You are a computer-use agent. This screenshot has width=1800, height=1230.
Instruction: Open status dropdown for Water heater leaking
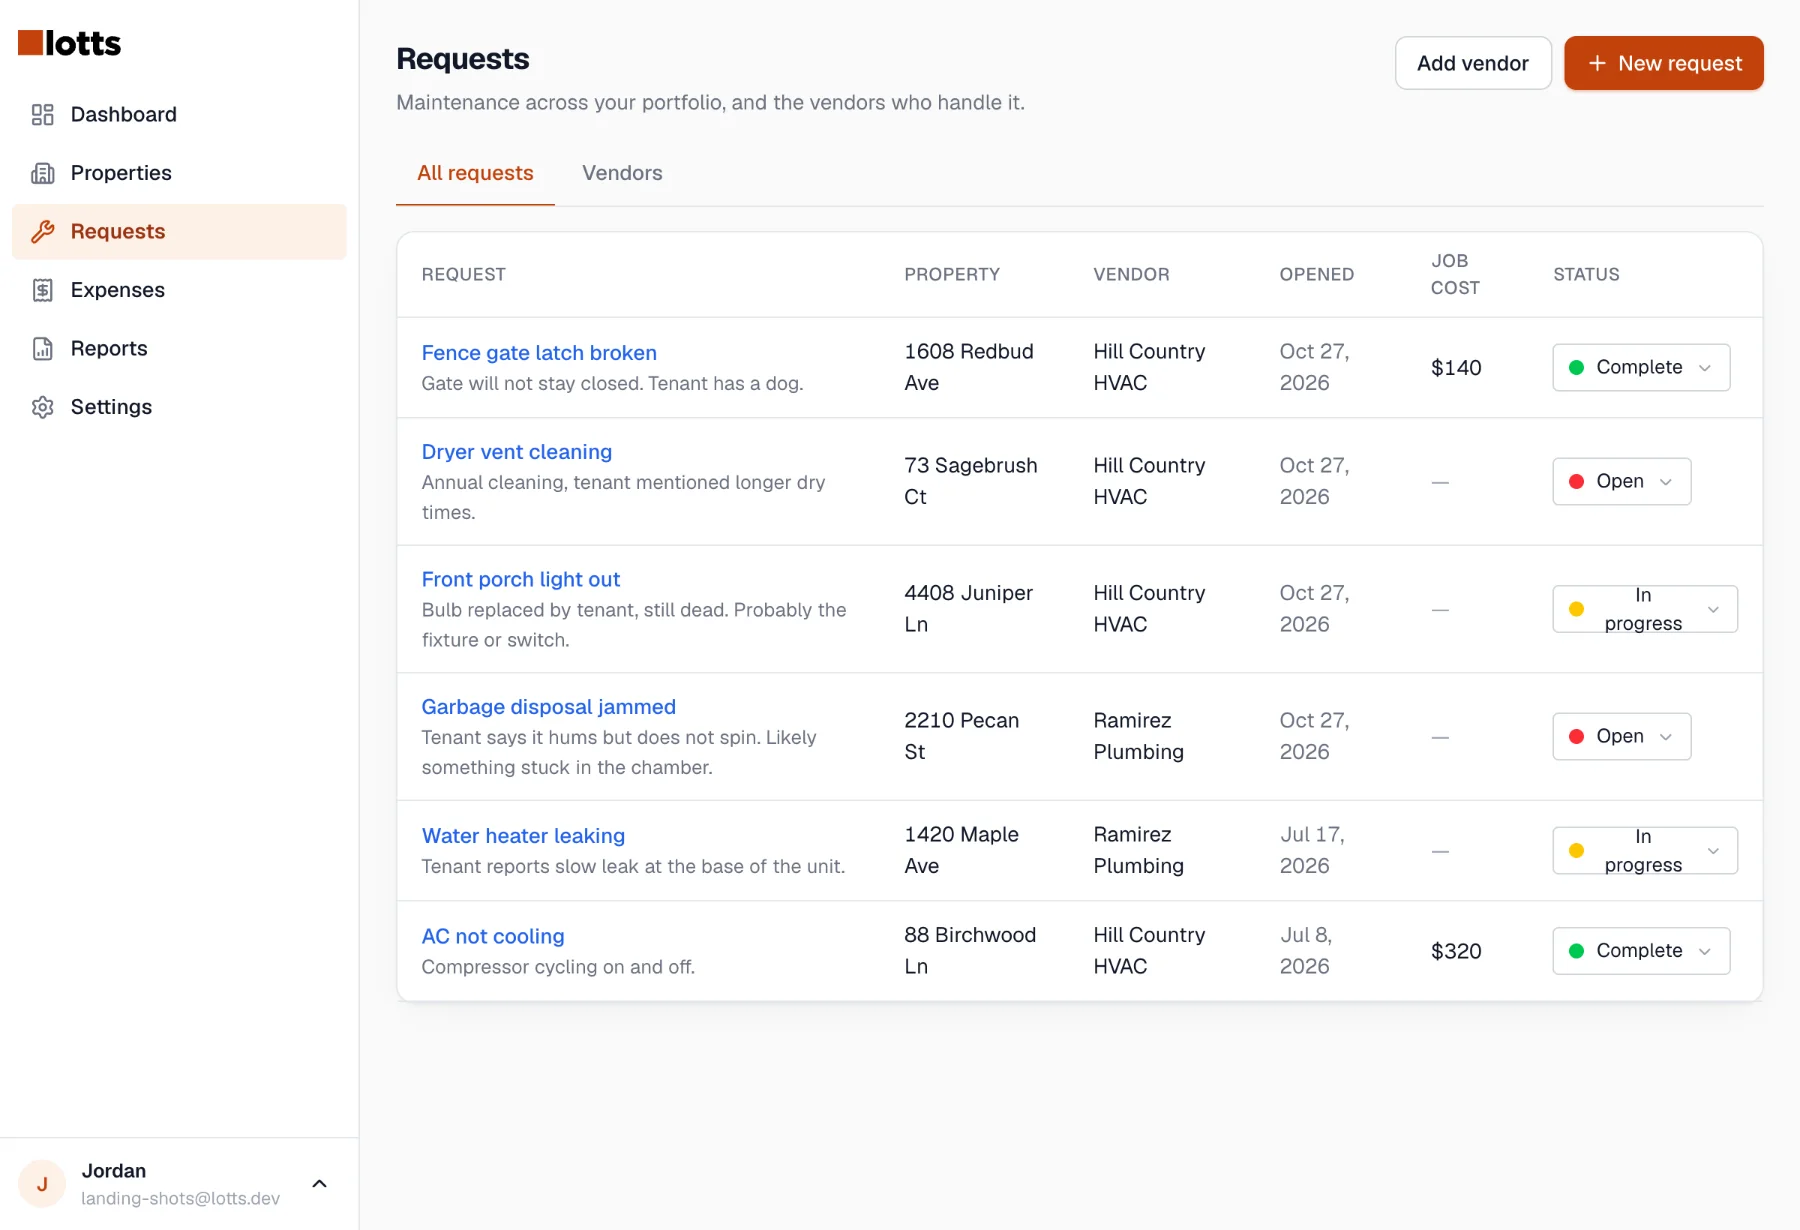click(x=1645, y=851)
